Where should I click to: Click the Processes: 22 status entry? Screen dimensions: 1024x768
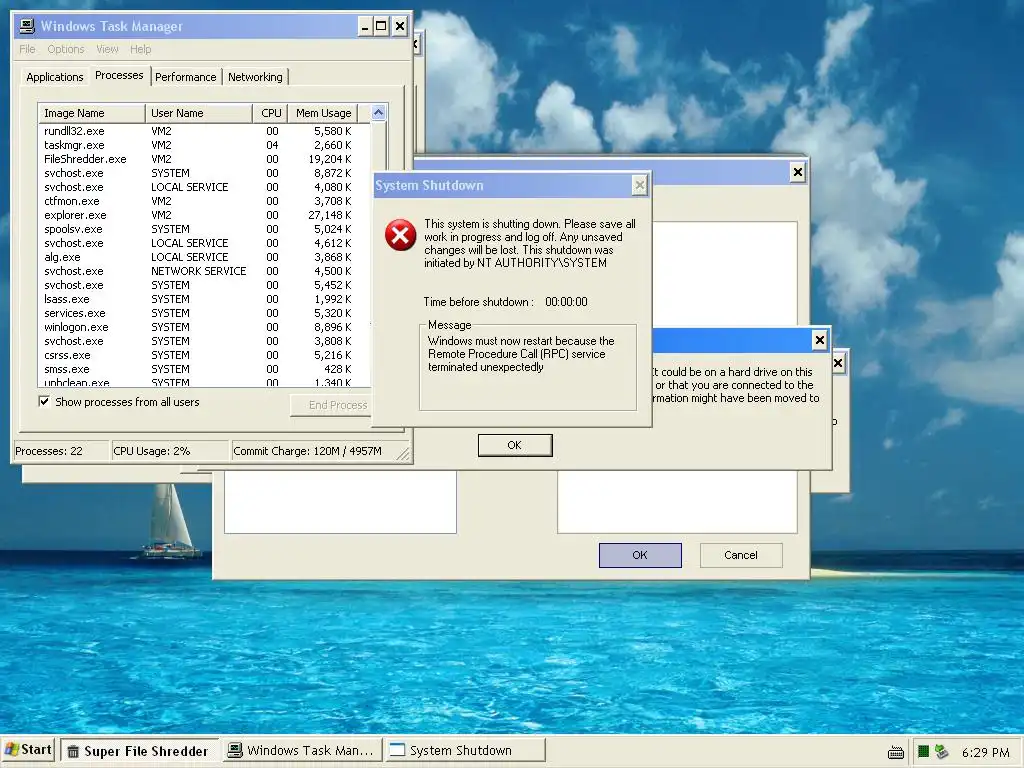coord(61,451)
